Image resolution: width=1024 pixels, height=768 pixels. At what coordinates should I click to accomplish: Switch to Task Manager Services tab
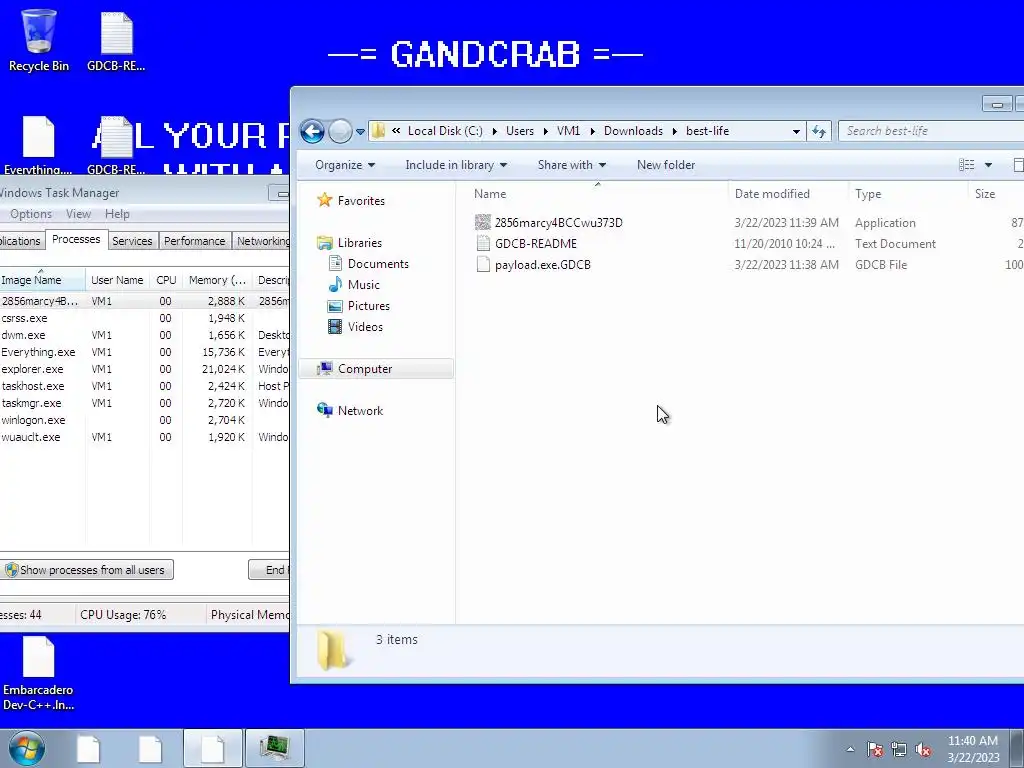(x=132, y=241)
